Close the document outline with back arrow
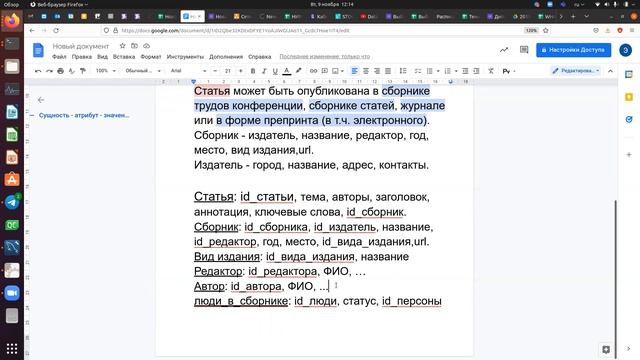This screenshot has width=640, height=360. tap(41, 100)
